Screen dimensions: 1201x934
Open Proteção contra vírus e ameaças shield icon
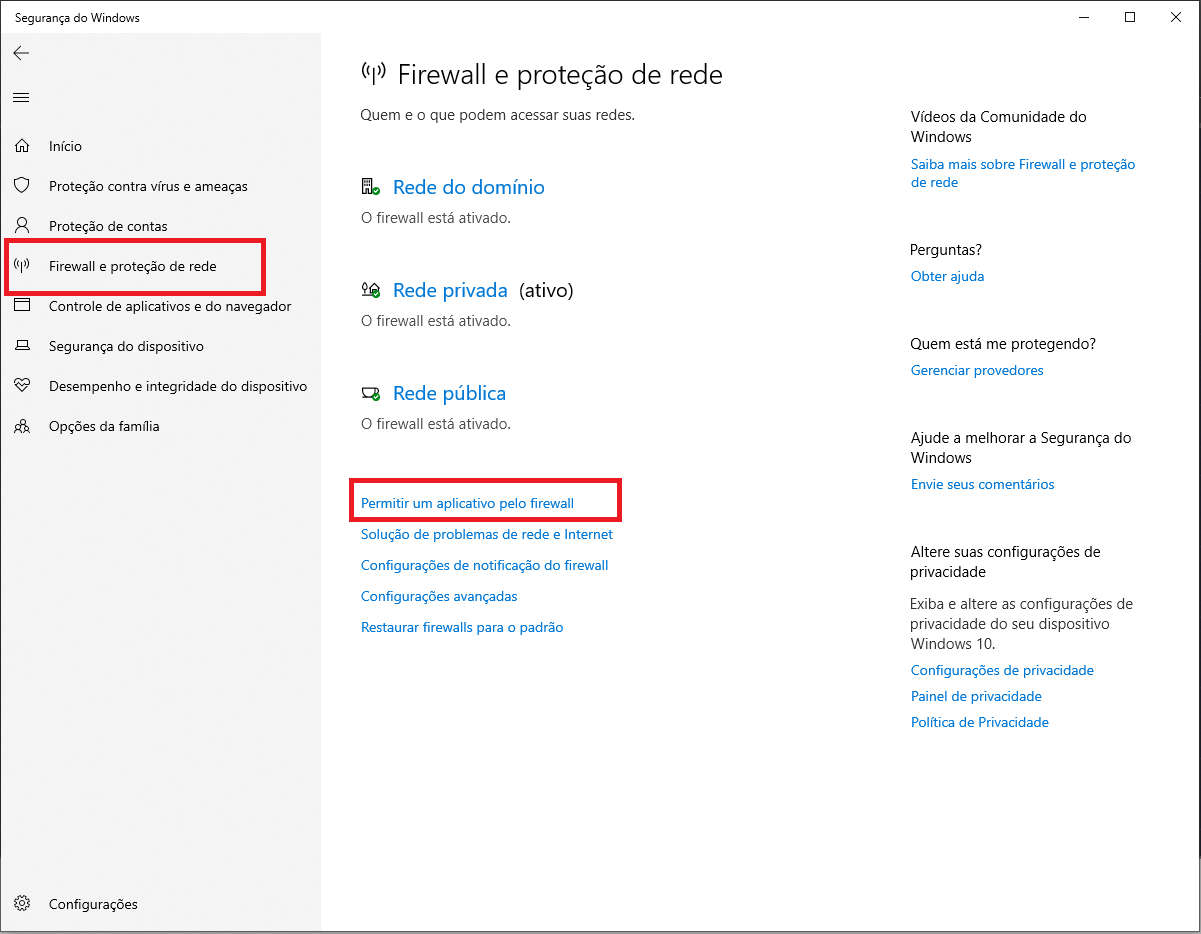[x=22, y=186]
